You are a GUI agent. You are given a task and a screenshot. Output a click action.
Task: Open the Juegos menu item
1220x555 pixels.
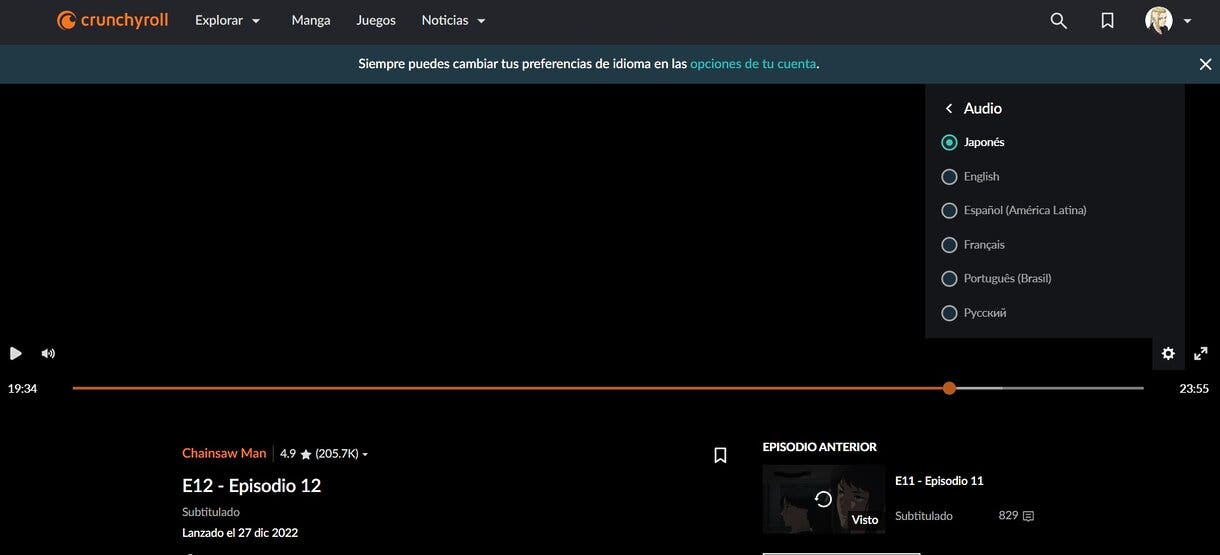pos(376,20)
